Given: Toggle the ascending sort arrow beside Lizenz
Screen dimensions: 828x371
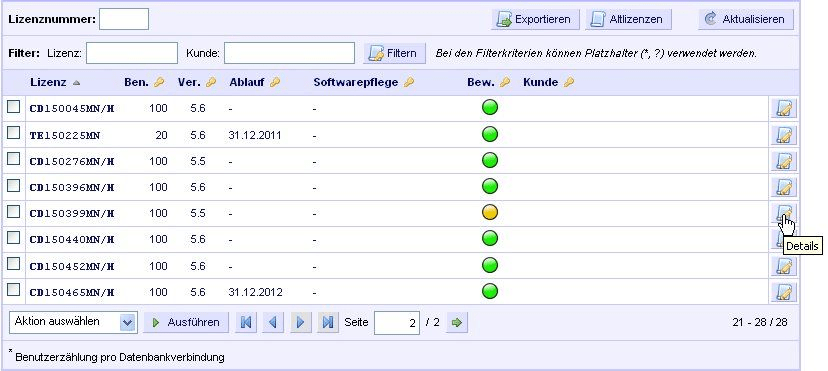Looking at the screenshot, I should coord(77,83).
